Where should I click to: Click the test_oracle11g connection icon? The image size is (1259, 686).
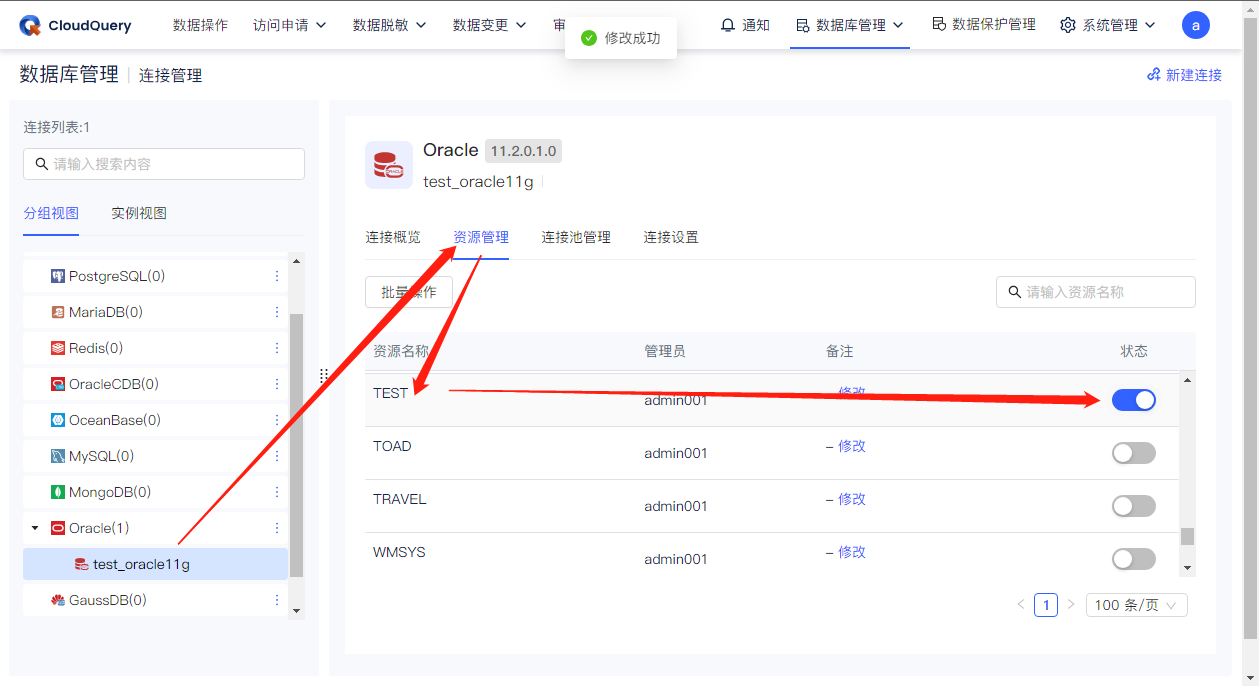(82, 564)
